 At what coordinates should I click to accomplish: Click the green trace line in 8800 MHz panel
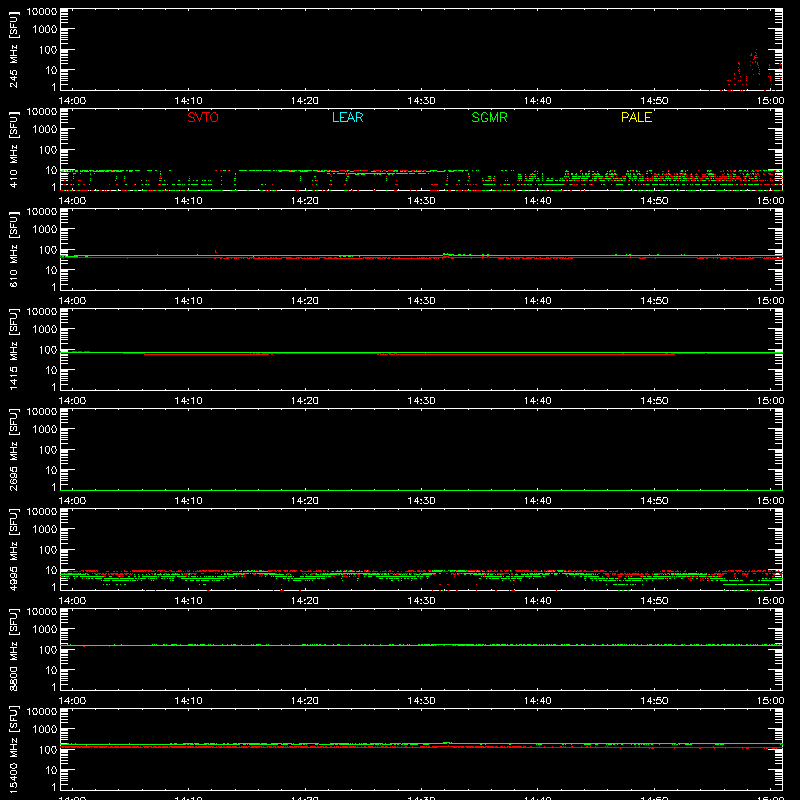tap(421, 645)
